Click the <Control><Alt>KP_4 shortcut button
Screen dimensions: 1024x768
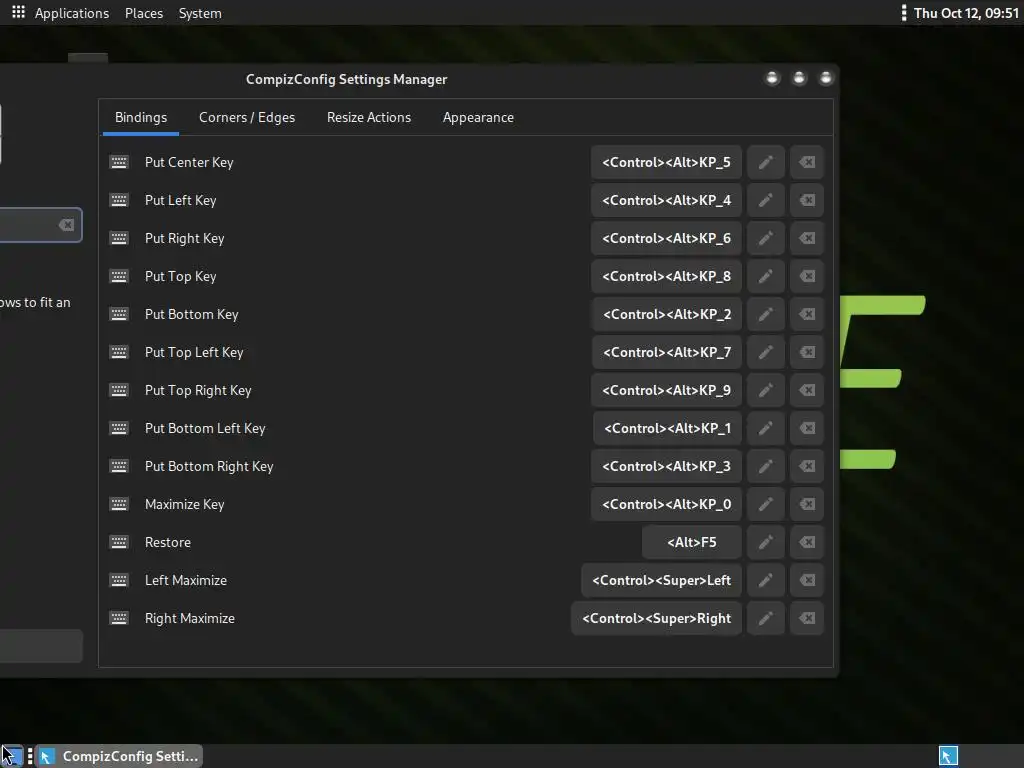666,200
